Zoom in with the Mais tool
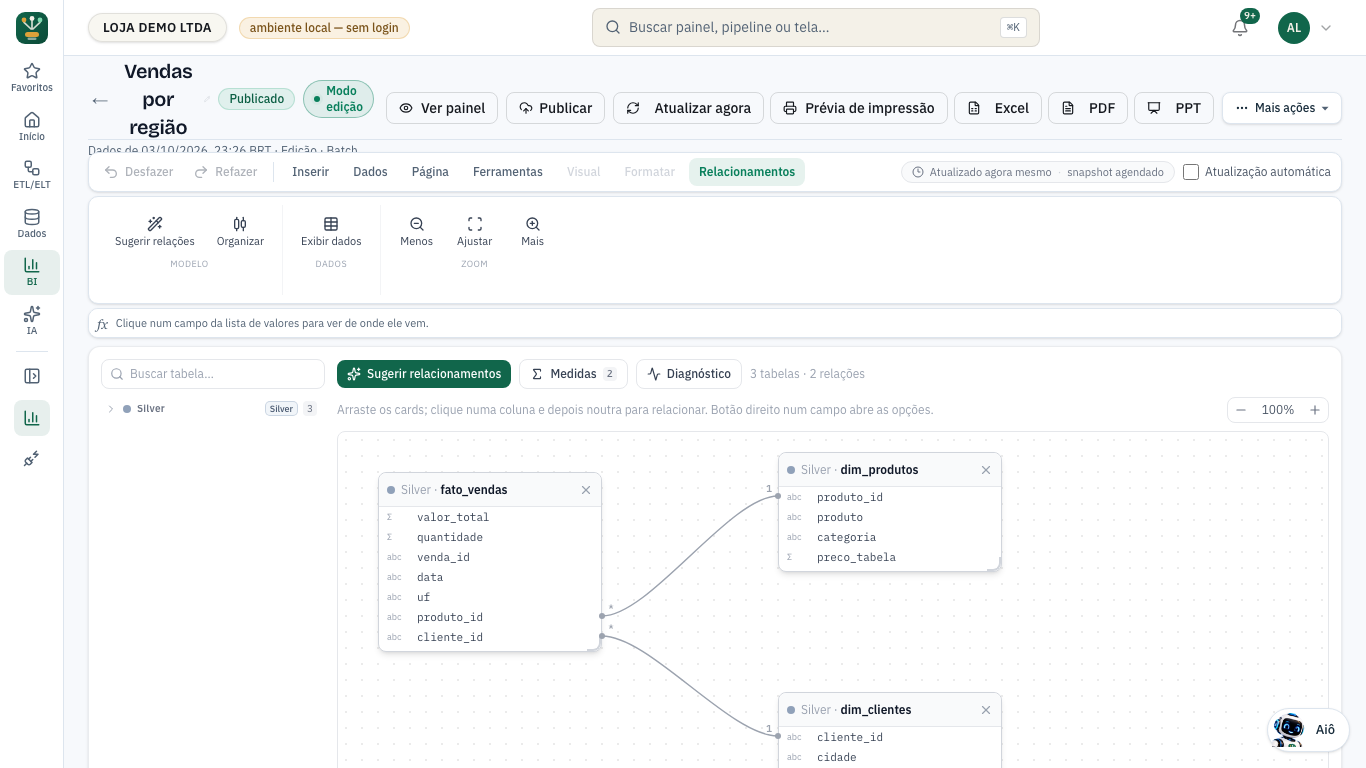1366x768 pixels. (x=533, y=232)
